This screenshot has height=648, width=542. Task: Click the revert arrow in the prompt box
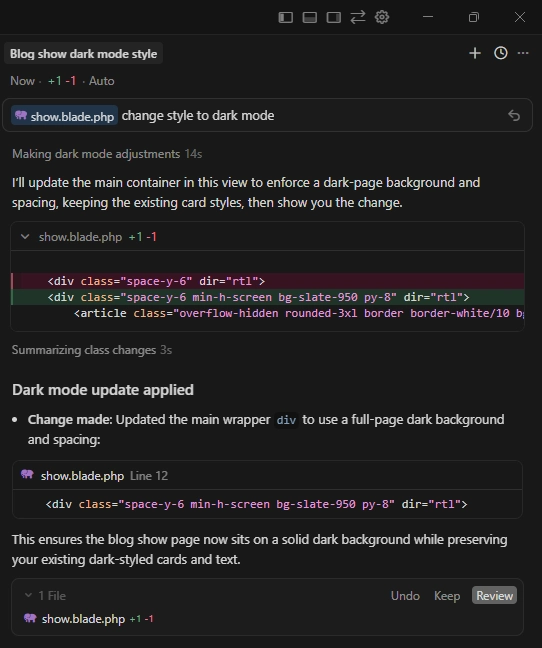click(514, 116)
